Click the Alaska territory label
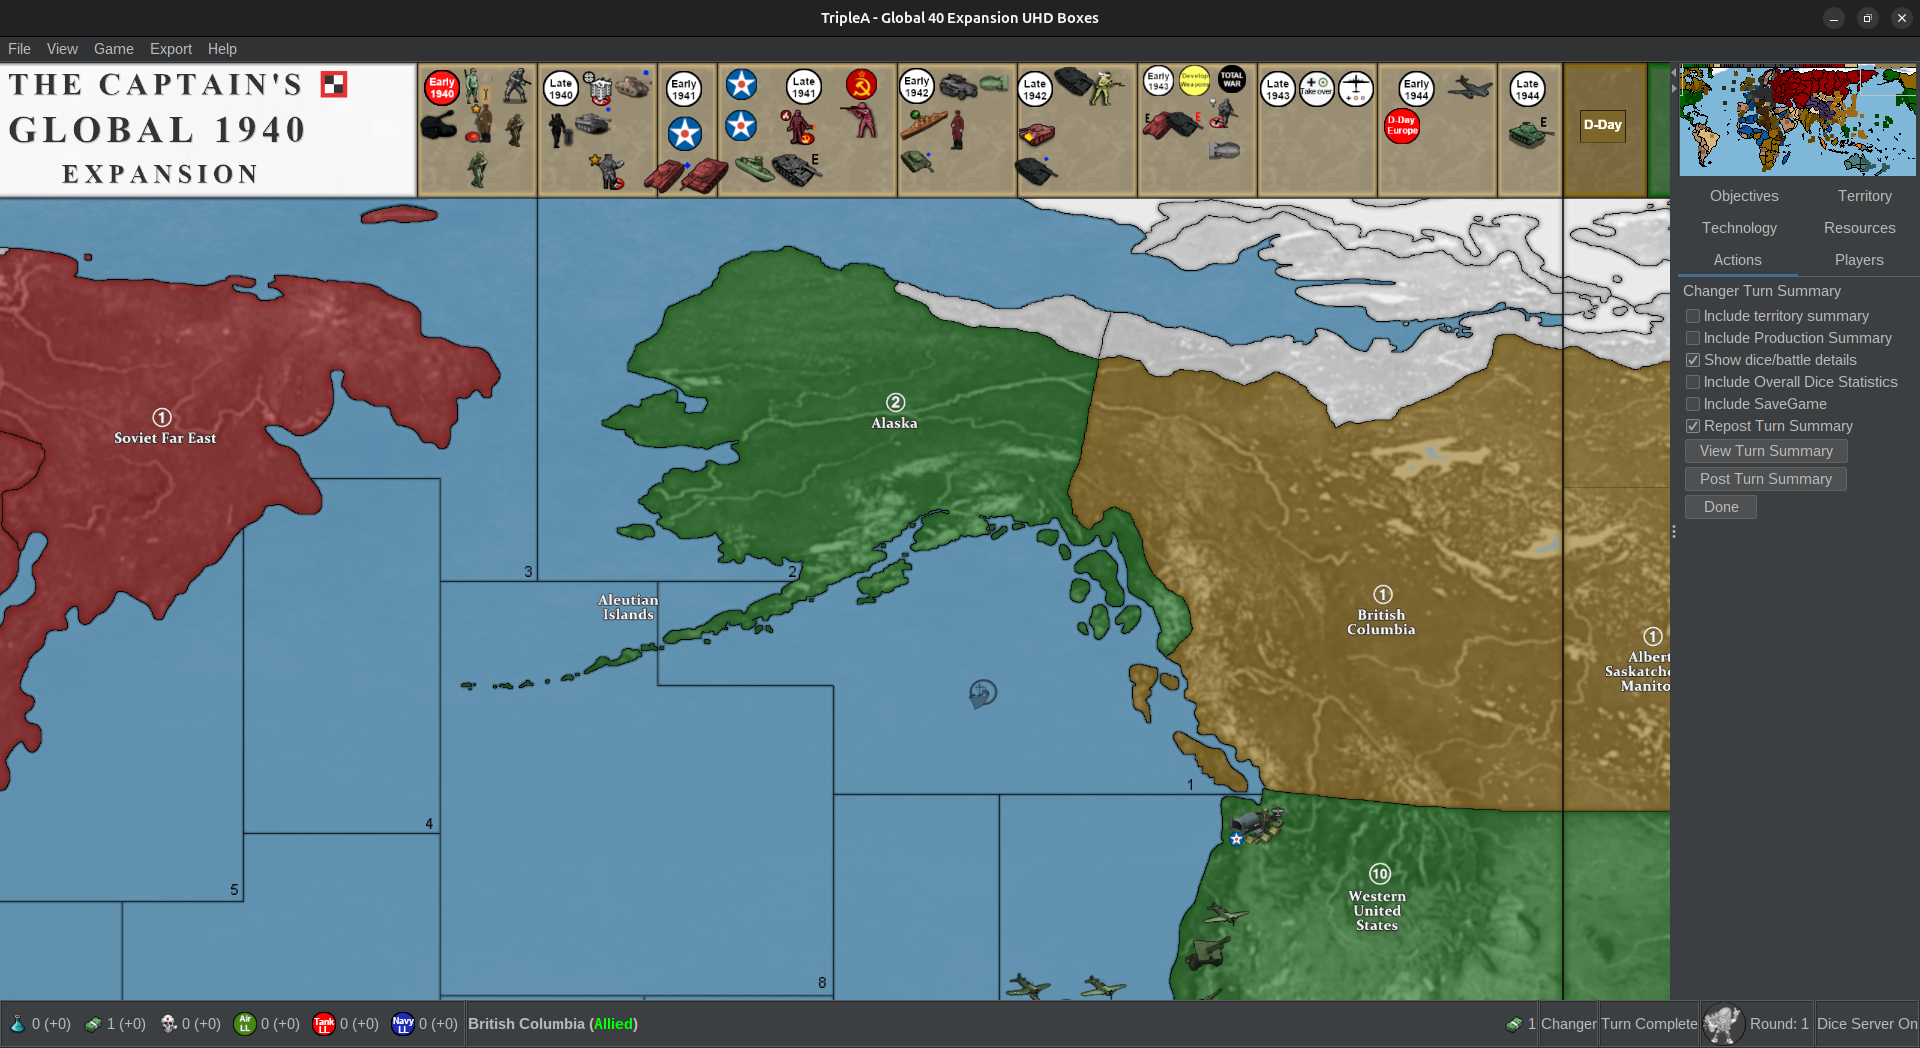 [894, 423]
